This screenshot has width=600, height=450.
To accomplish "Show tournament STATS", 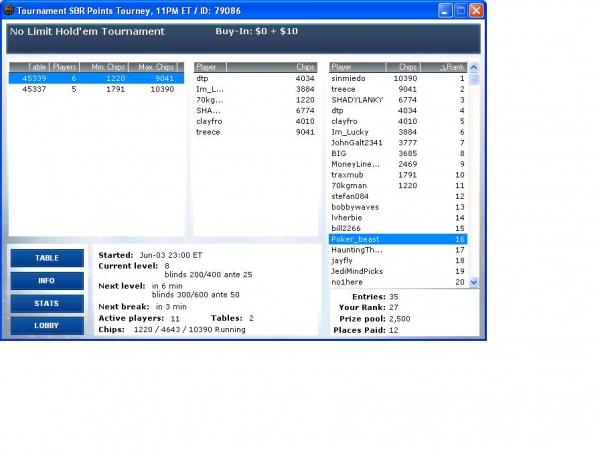I will [47, 303].
